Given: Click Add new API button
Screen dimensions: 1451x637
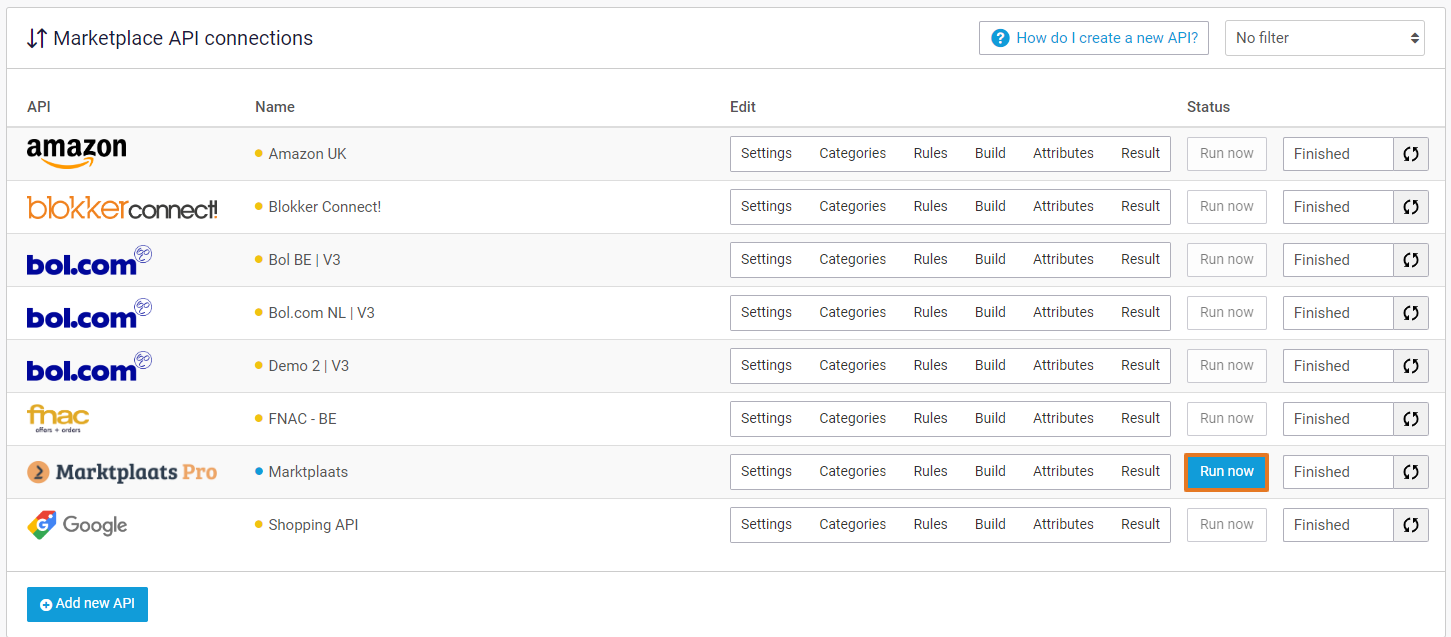Looking at the screenshot, I should click(87, 604).
